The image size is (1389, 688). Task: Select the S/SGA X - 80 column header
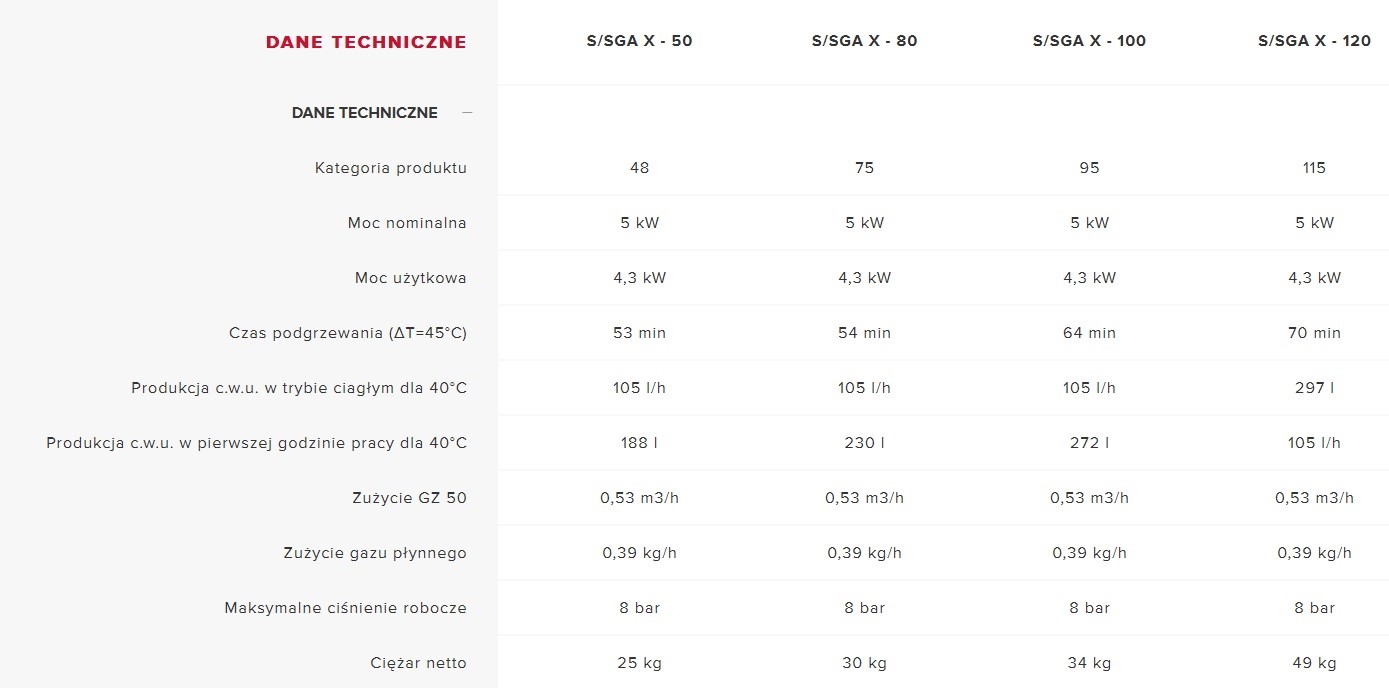(865, 41)
